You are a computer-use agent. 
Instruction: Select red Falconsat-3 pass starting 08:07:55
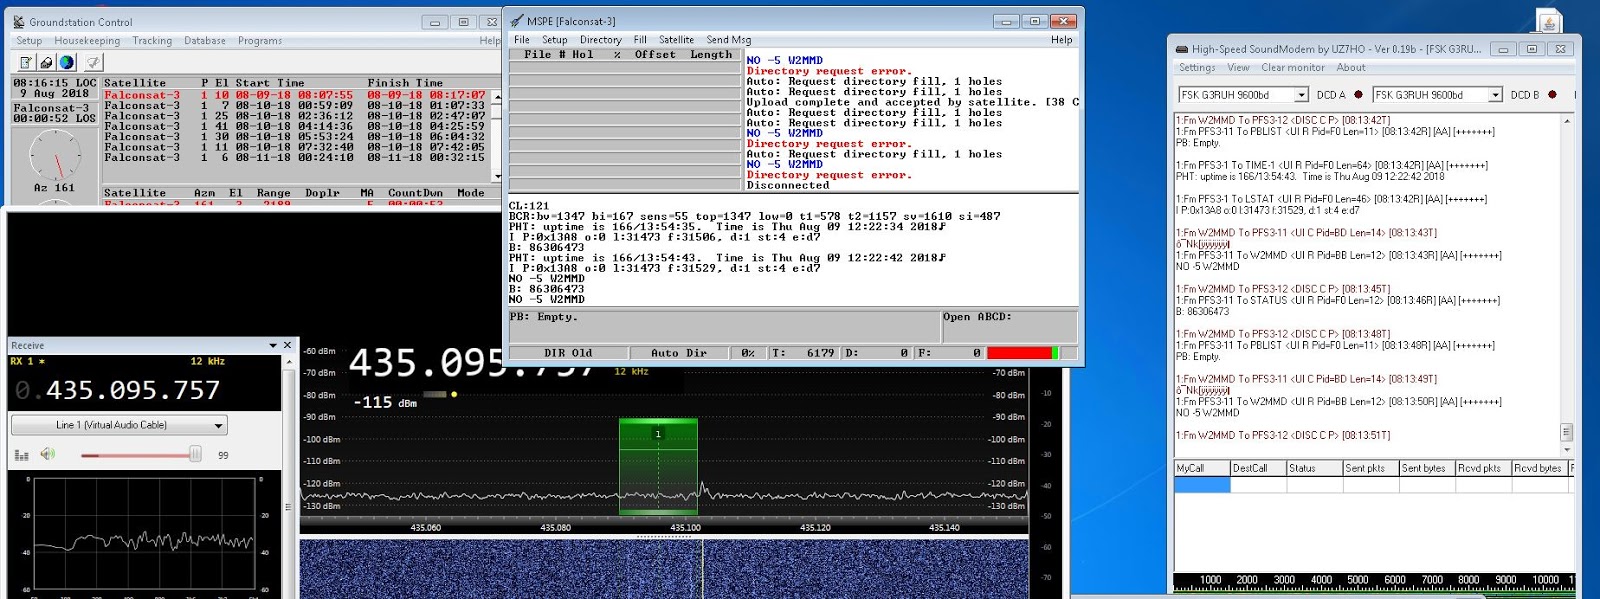[x=295, y=95]
